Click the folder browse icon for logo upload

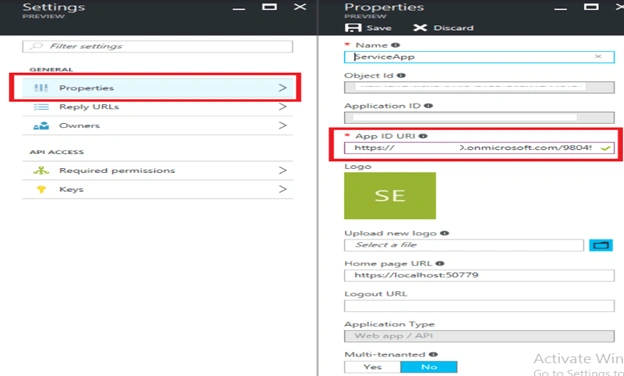(601, 245)
